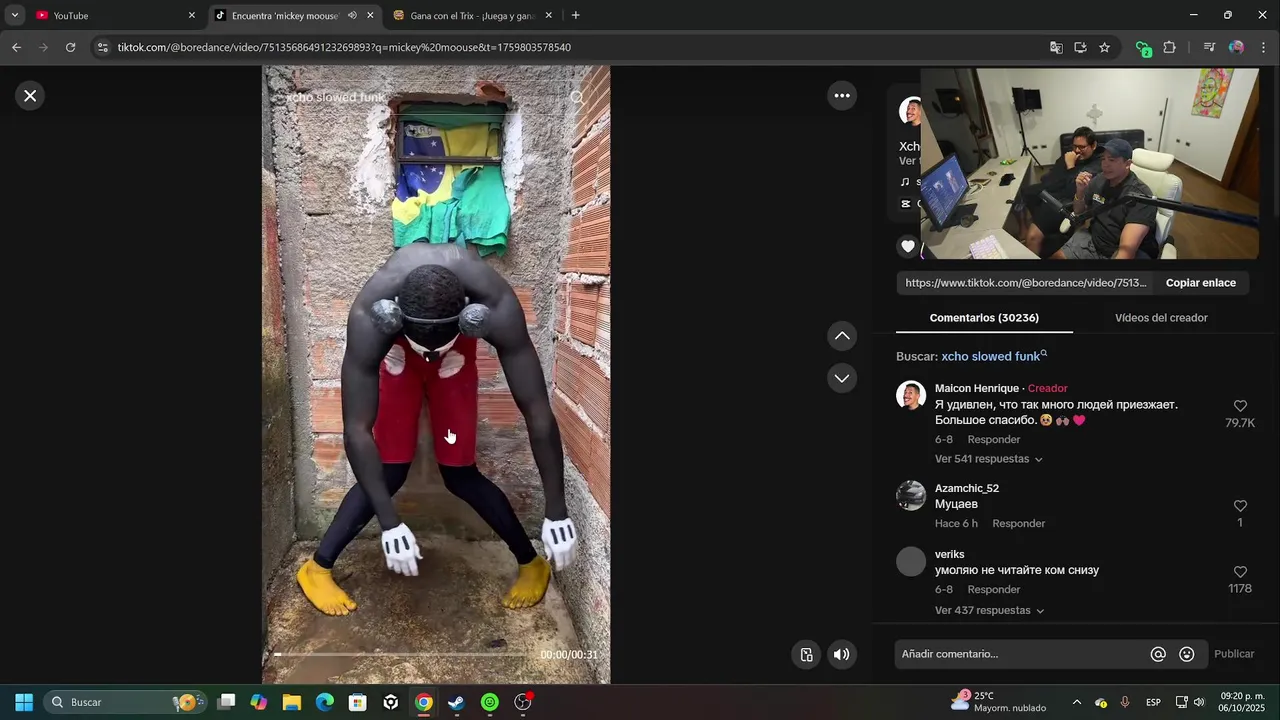Open the media controls icon in Chrome
Image resolution: width=1280 pixels, height=720 pixels.
click(1209, 47)
